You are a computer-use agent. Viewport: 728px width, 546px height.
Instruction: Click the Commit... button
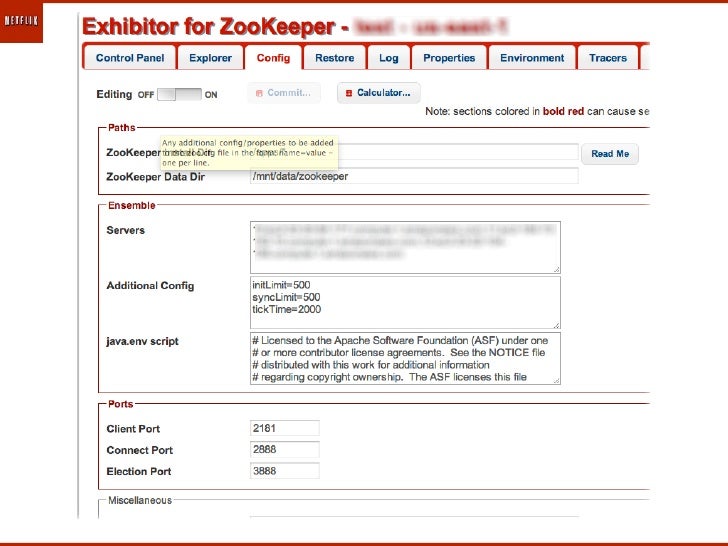284,93
